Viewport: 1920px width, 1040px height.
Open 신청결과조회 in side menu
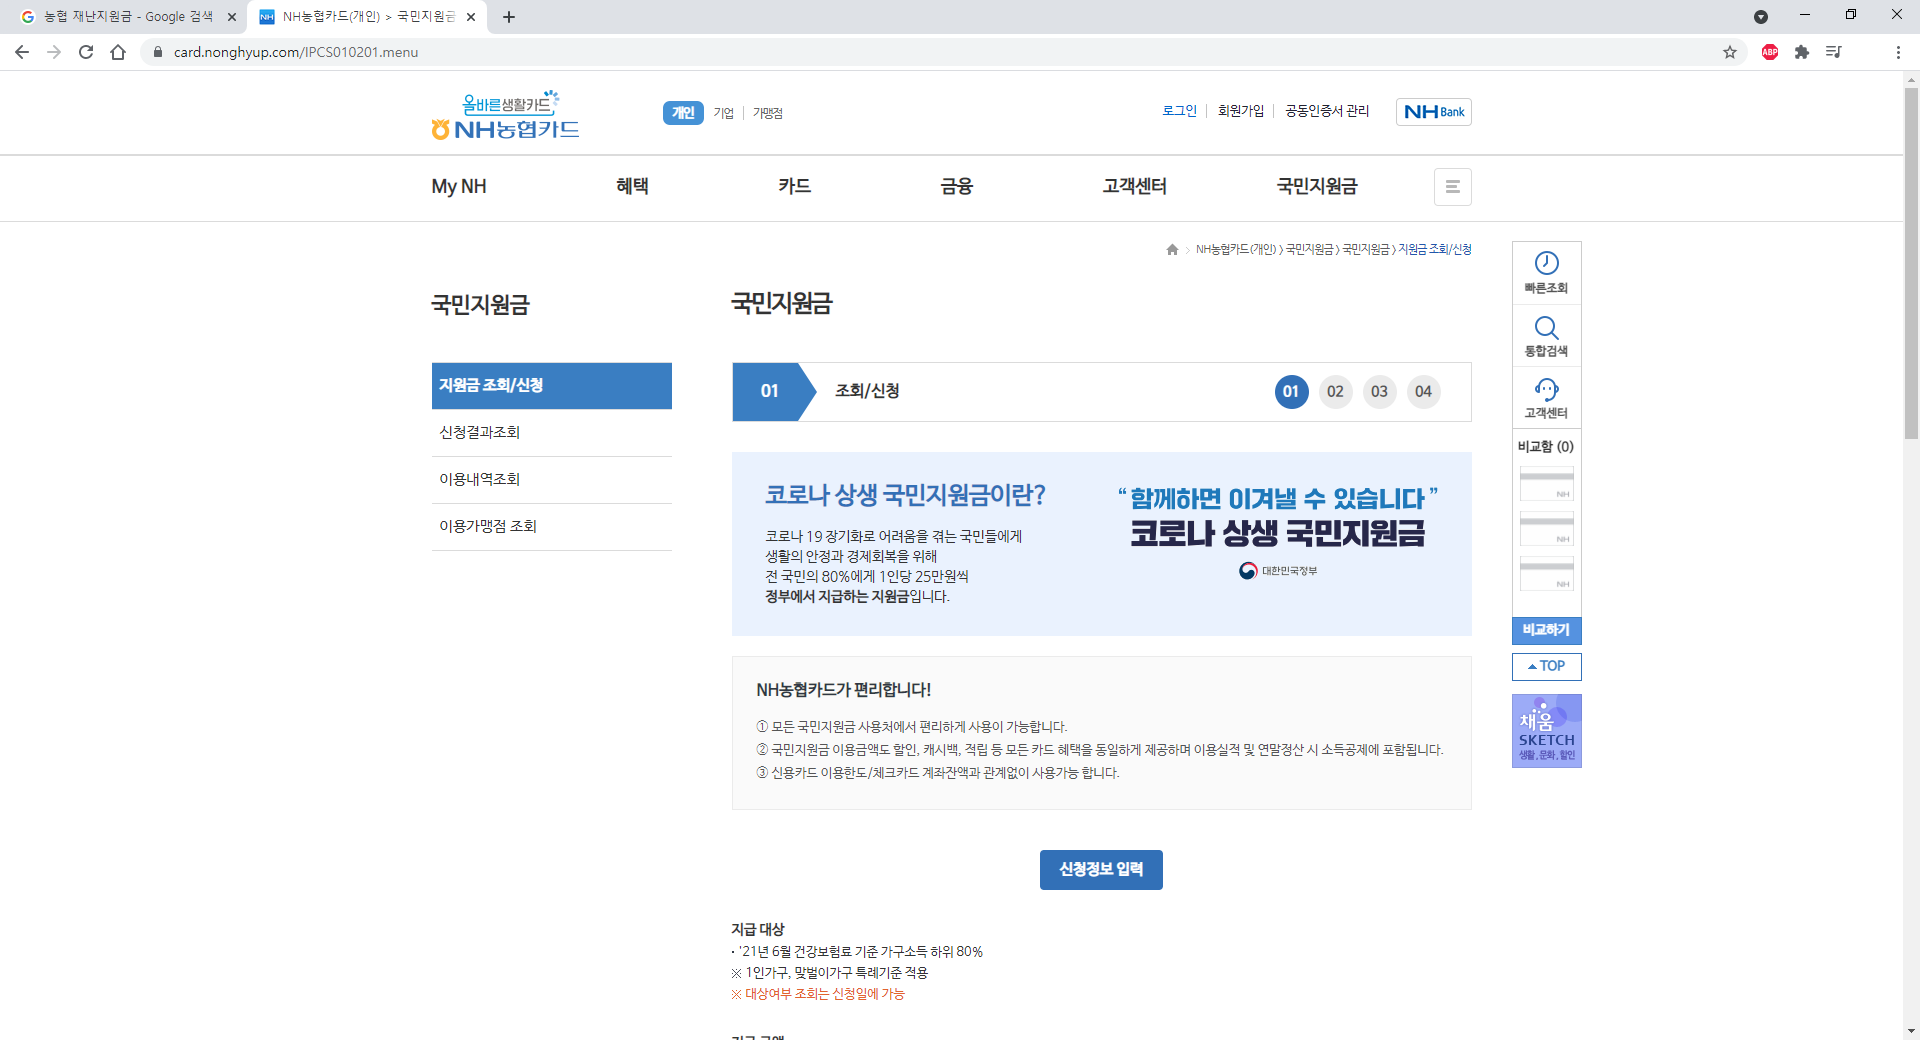click(x=552, y=433)
